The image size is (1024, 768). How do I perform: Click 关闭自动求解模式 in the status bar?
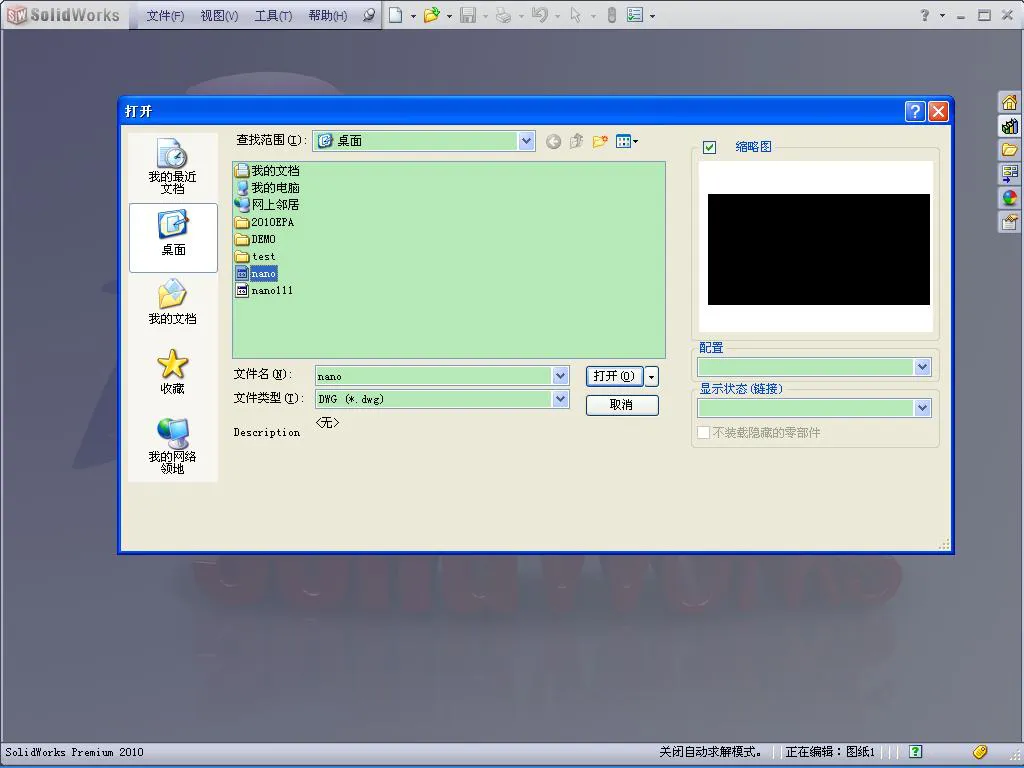711,752
